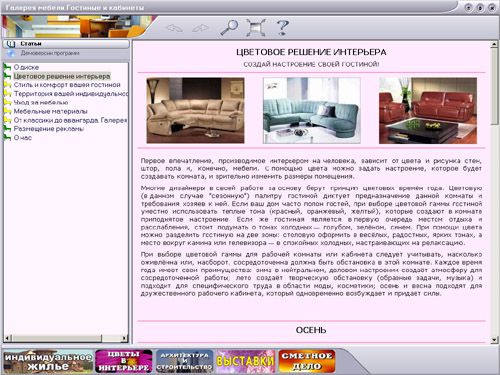Screen dimensions: 500x375
Task: Minimize the window using the title bar button
Action: pos(469,8)
